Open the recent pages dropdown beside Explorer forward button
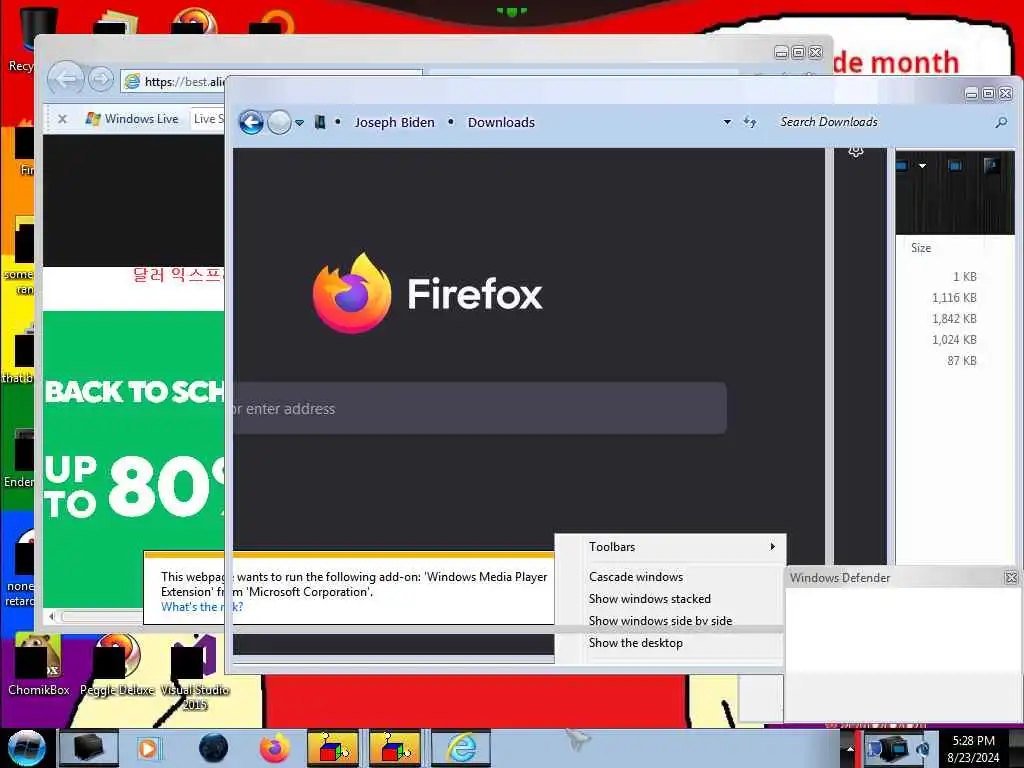This screenshot has height=768, width=1024. pyautogui.click(x=299, y=122)
